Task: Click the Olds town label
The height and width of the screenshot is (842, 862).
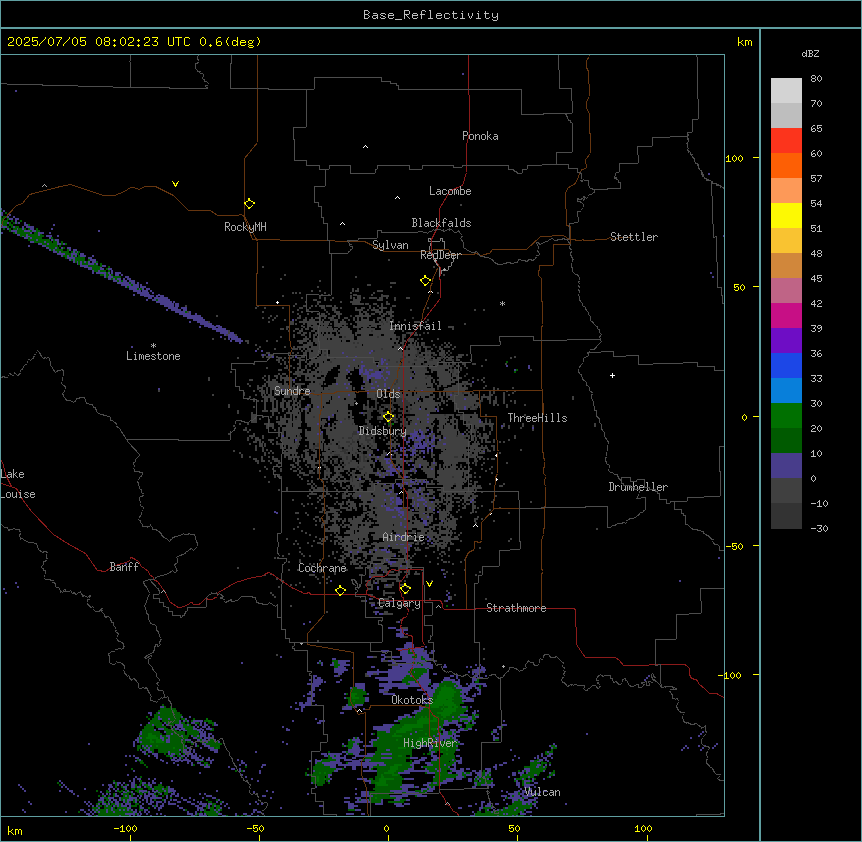Action: [x=388, y=394]
